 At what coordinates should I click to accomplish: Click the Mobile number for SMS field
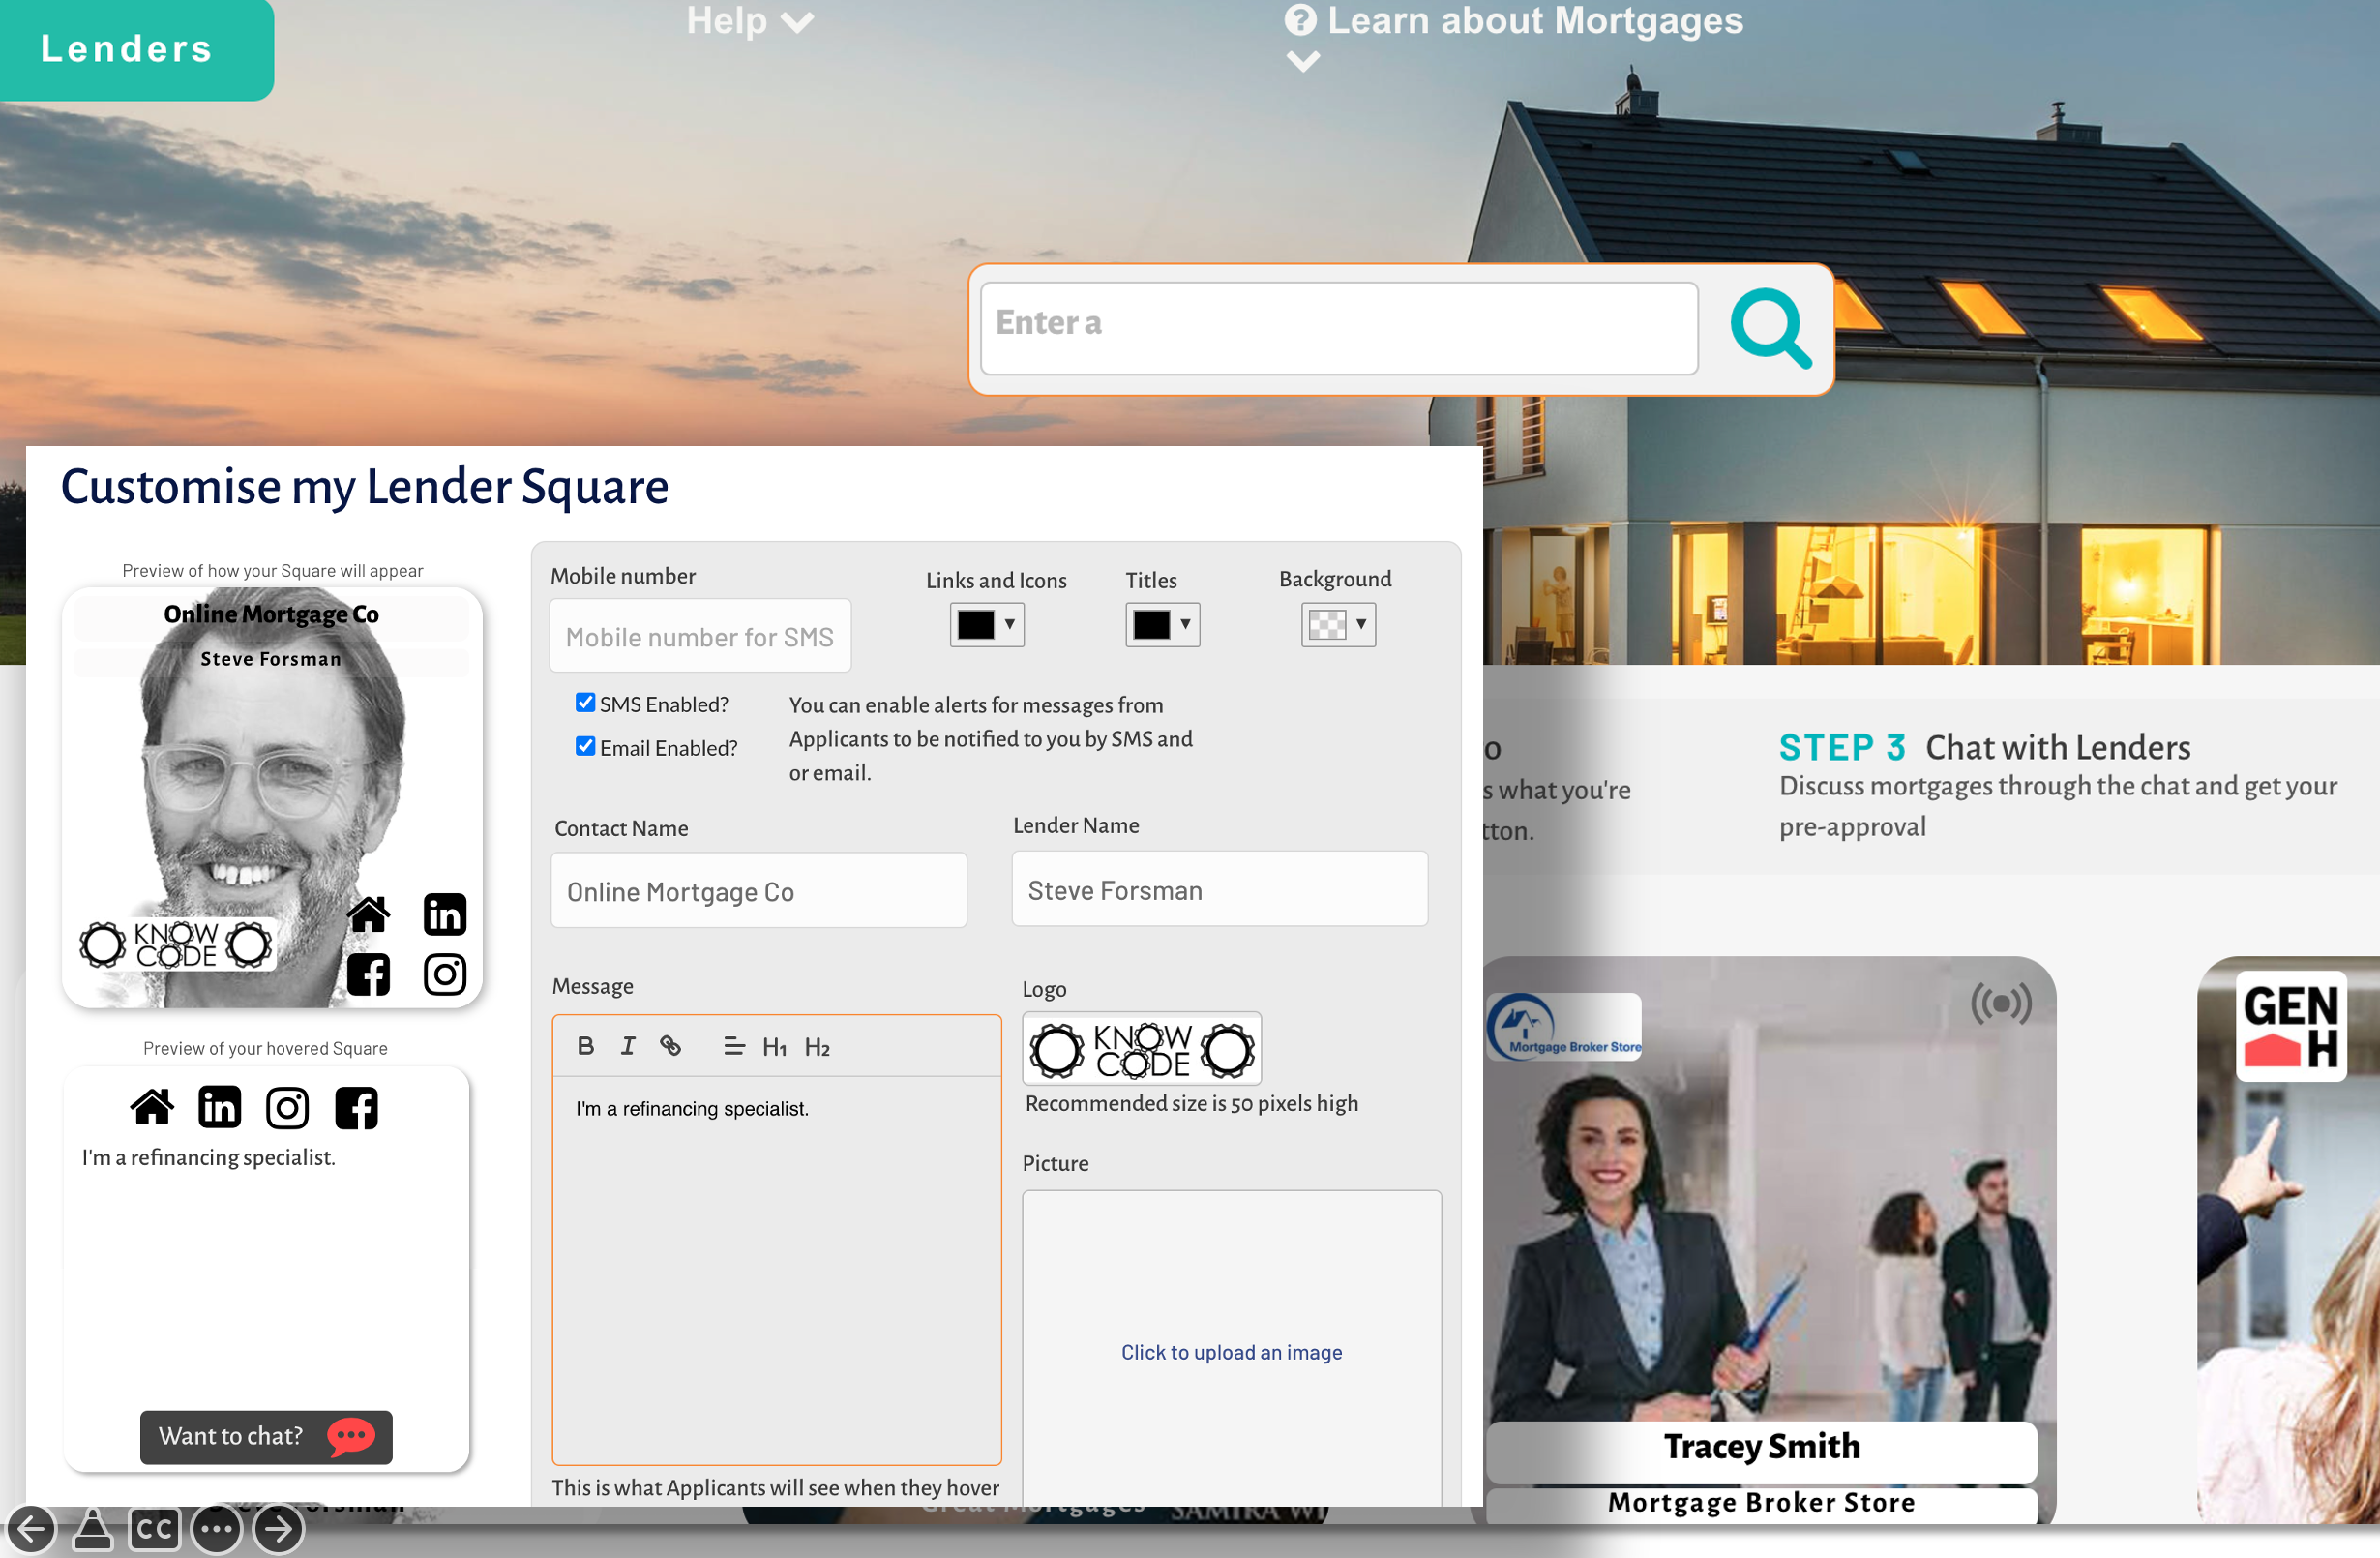(x=700, y=636)
